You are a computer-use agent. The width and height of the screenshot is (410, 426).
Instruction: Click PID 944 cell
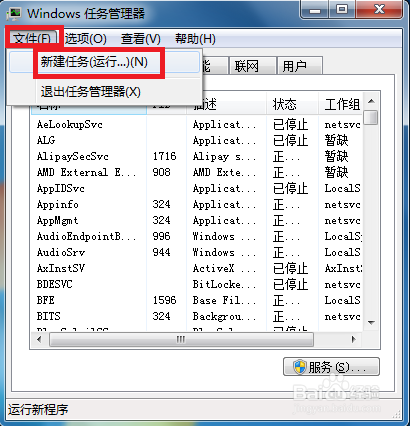click(x=161, y=252)
